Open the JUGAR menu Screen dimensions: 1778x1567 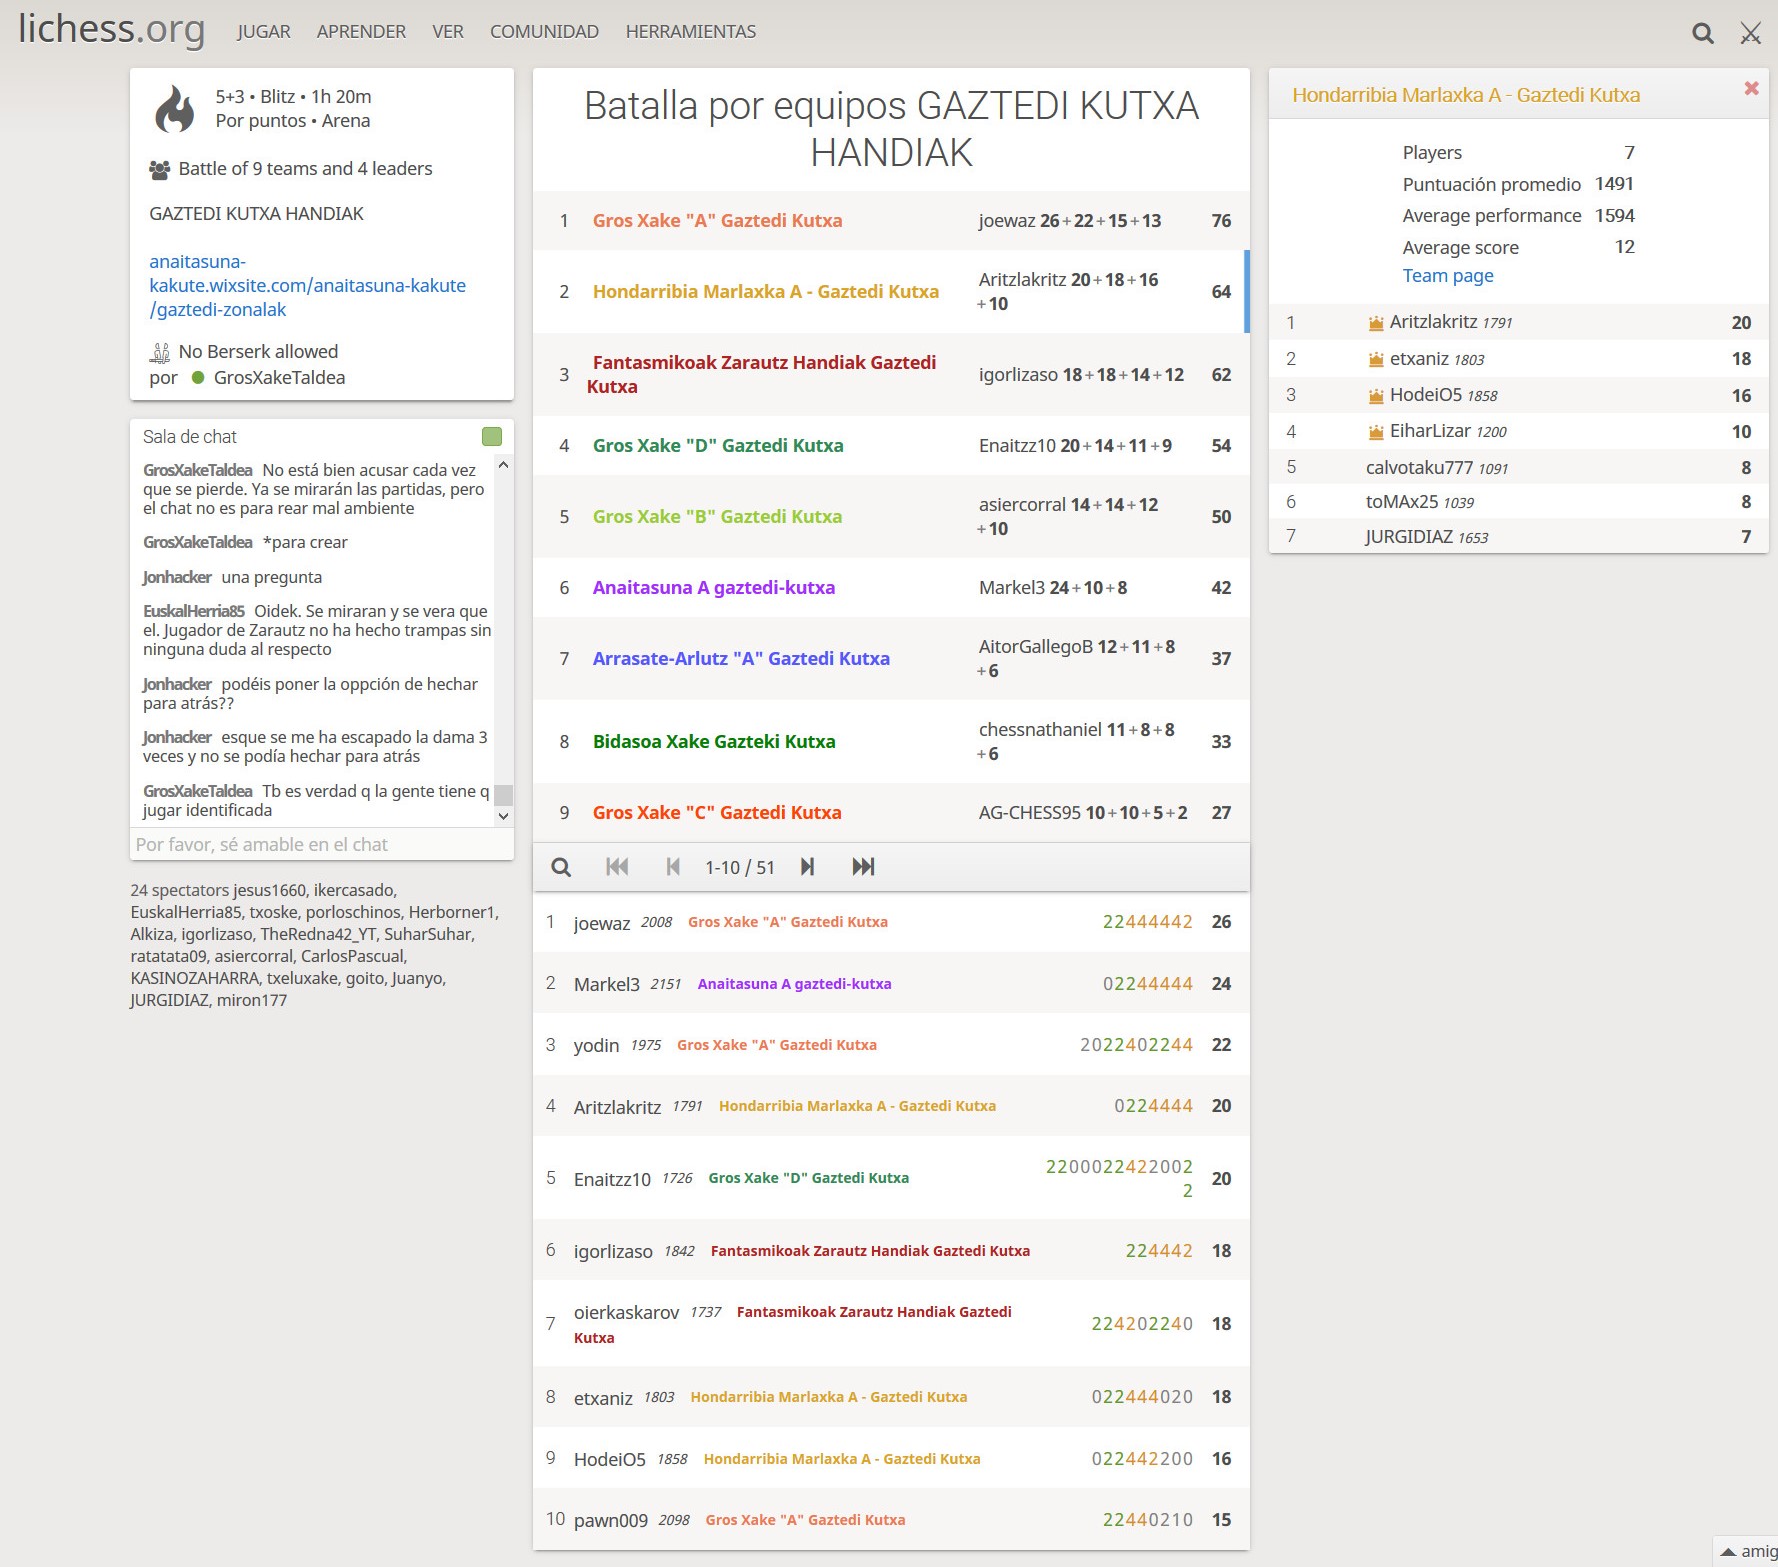[263, 32]
